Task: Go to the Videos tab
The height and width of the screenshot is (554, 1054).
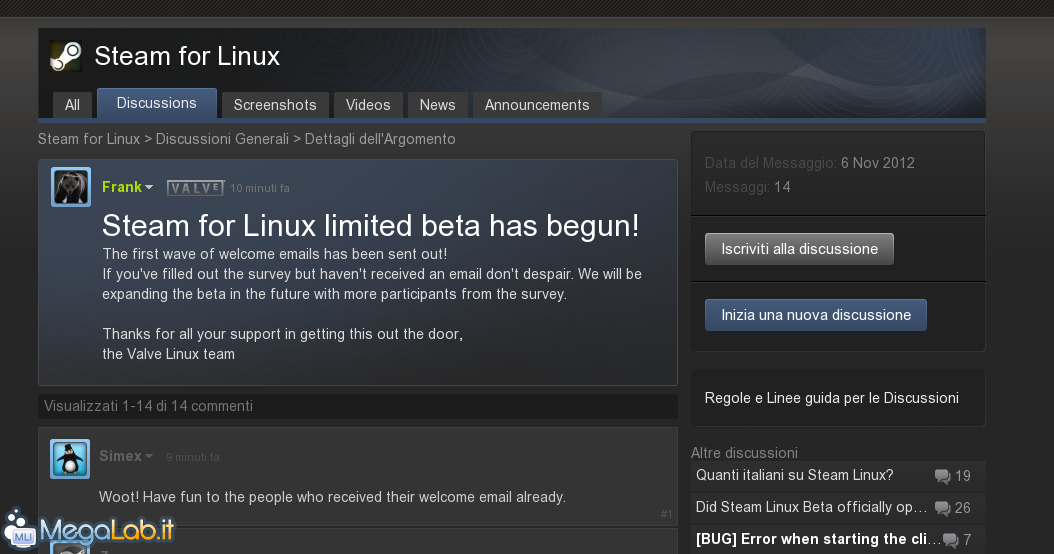Action: [368, 105]
